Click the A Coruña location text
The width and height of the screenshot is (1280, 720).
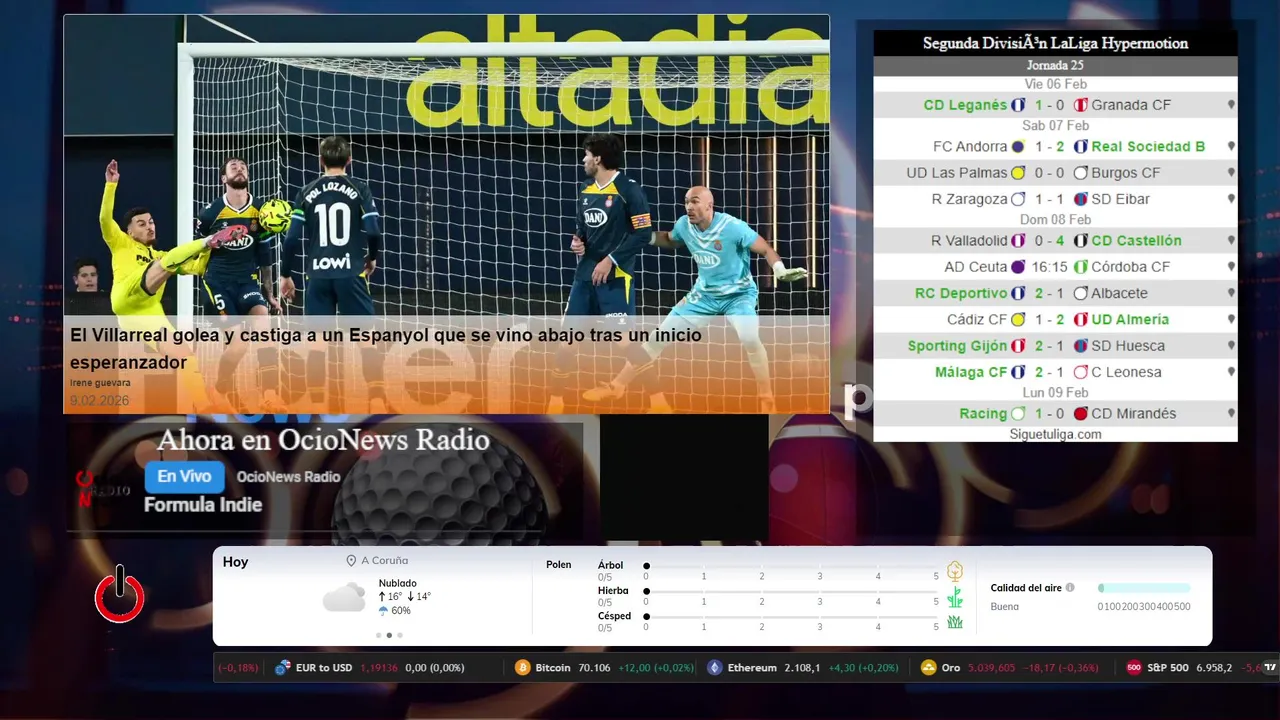click(x=384, y=561)
